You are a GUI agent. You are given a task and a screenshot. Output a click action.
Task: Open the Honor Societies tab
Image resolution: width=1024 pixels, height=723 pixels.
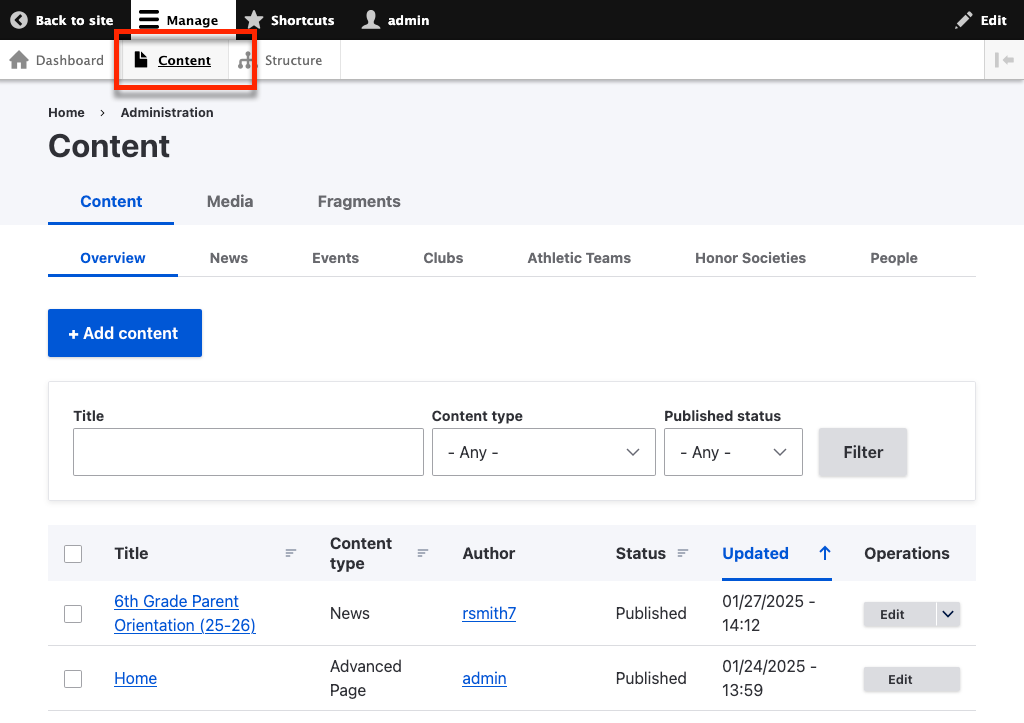pyautogui.click(x=750, y=258)
